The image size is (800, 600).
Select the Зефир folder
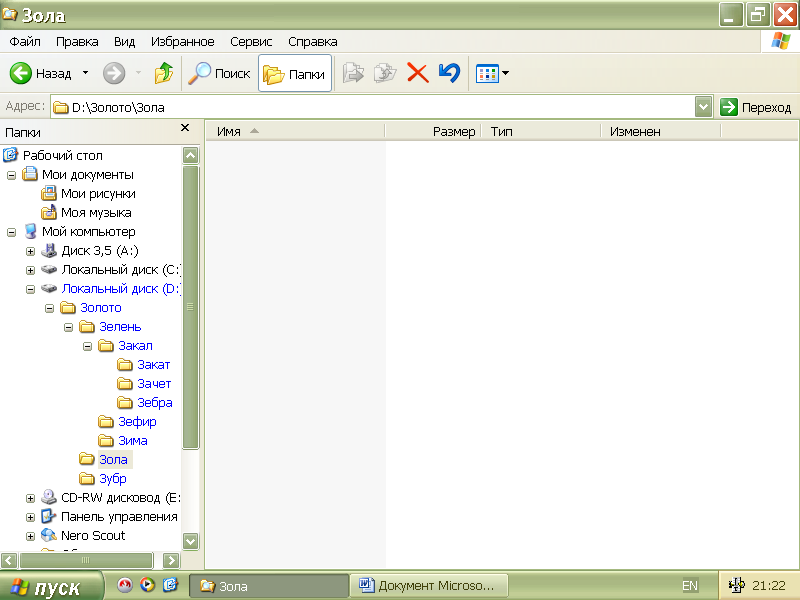(137, 421)
